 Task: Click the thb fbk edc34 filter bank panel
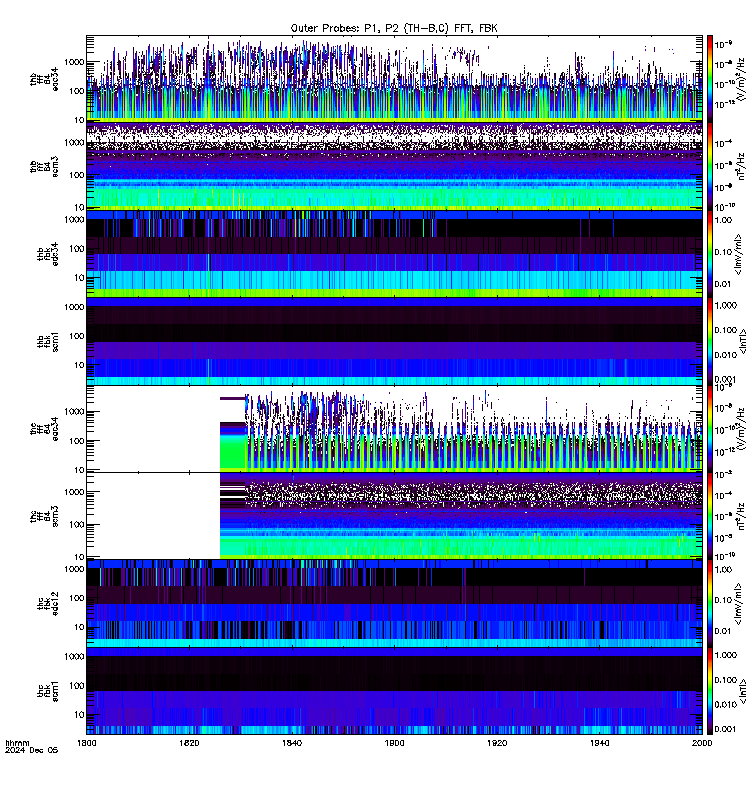(394, 254)
